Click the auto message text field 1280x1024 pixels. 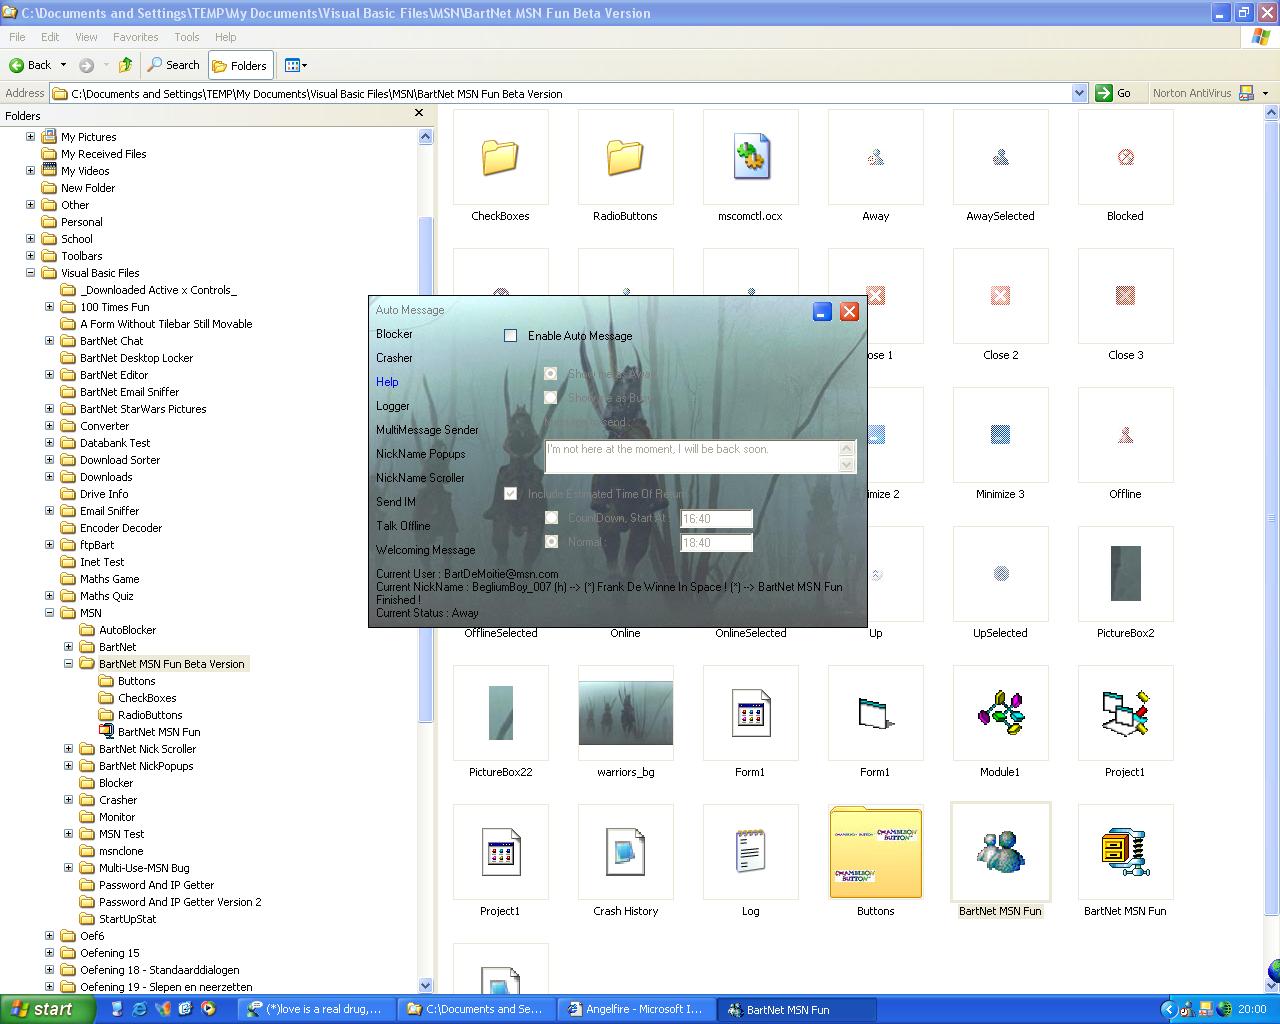(692, 456)
